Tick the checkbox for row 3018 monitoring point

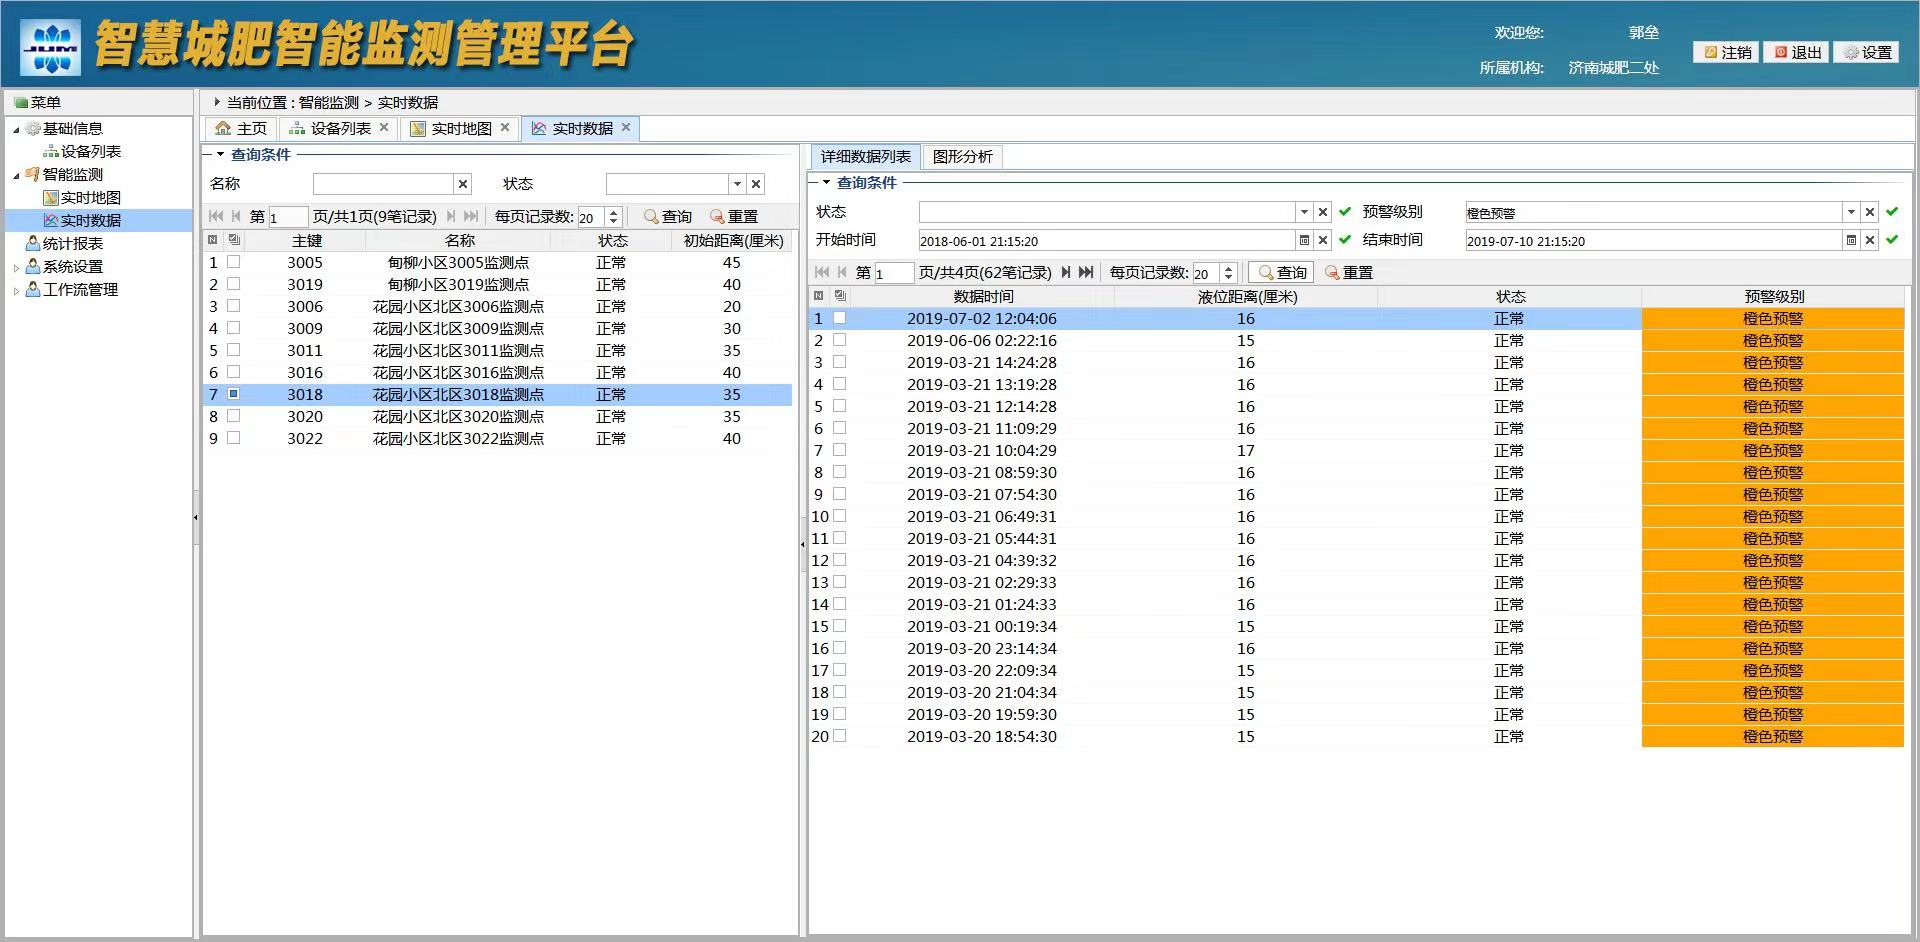235,394
